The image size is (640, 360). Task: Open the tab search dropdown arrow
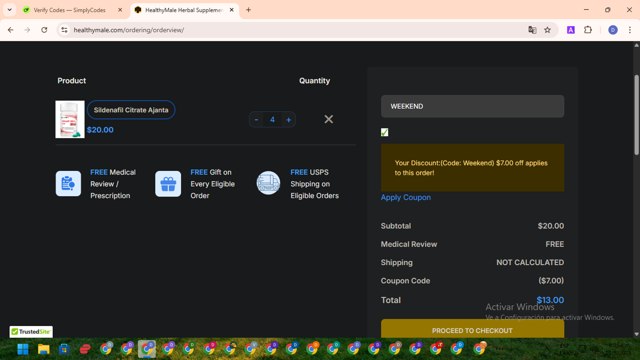tap(9, 10)
